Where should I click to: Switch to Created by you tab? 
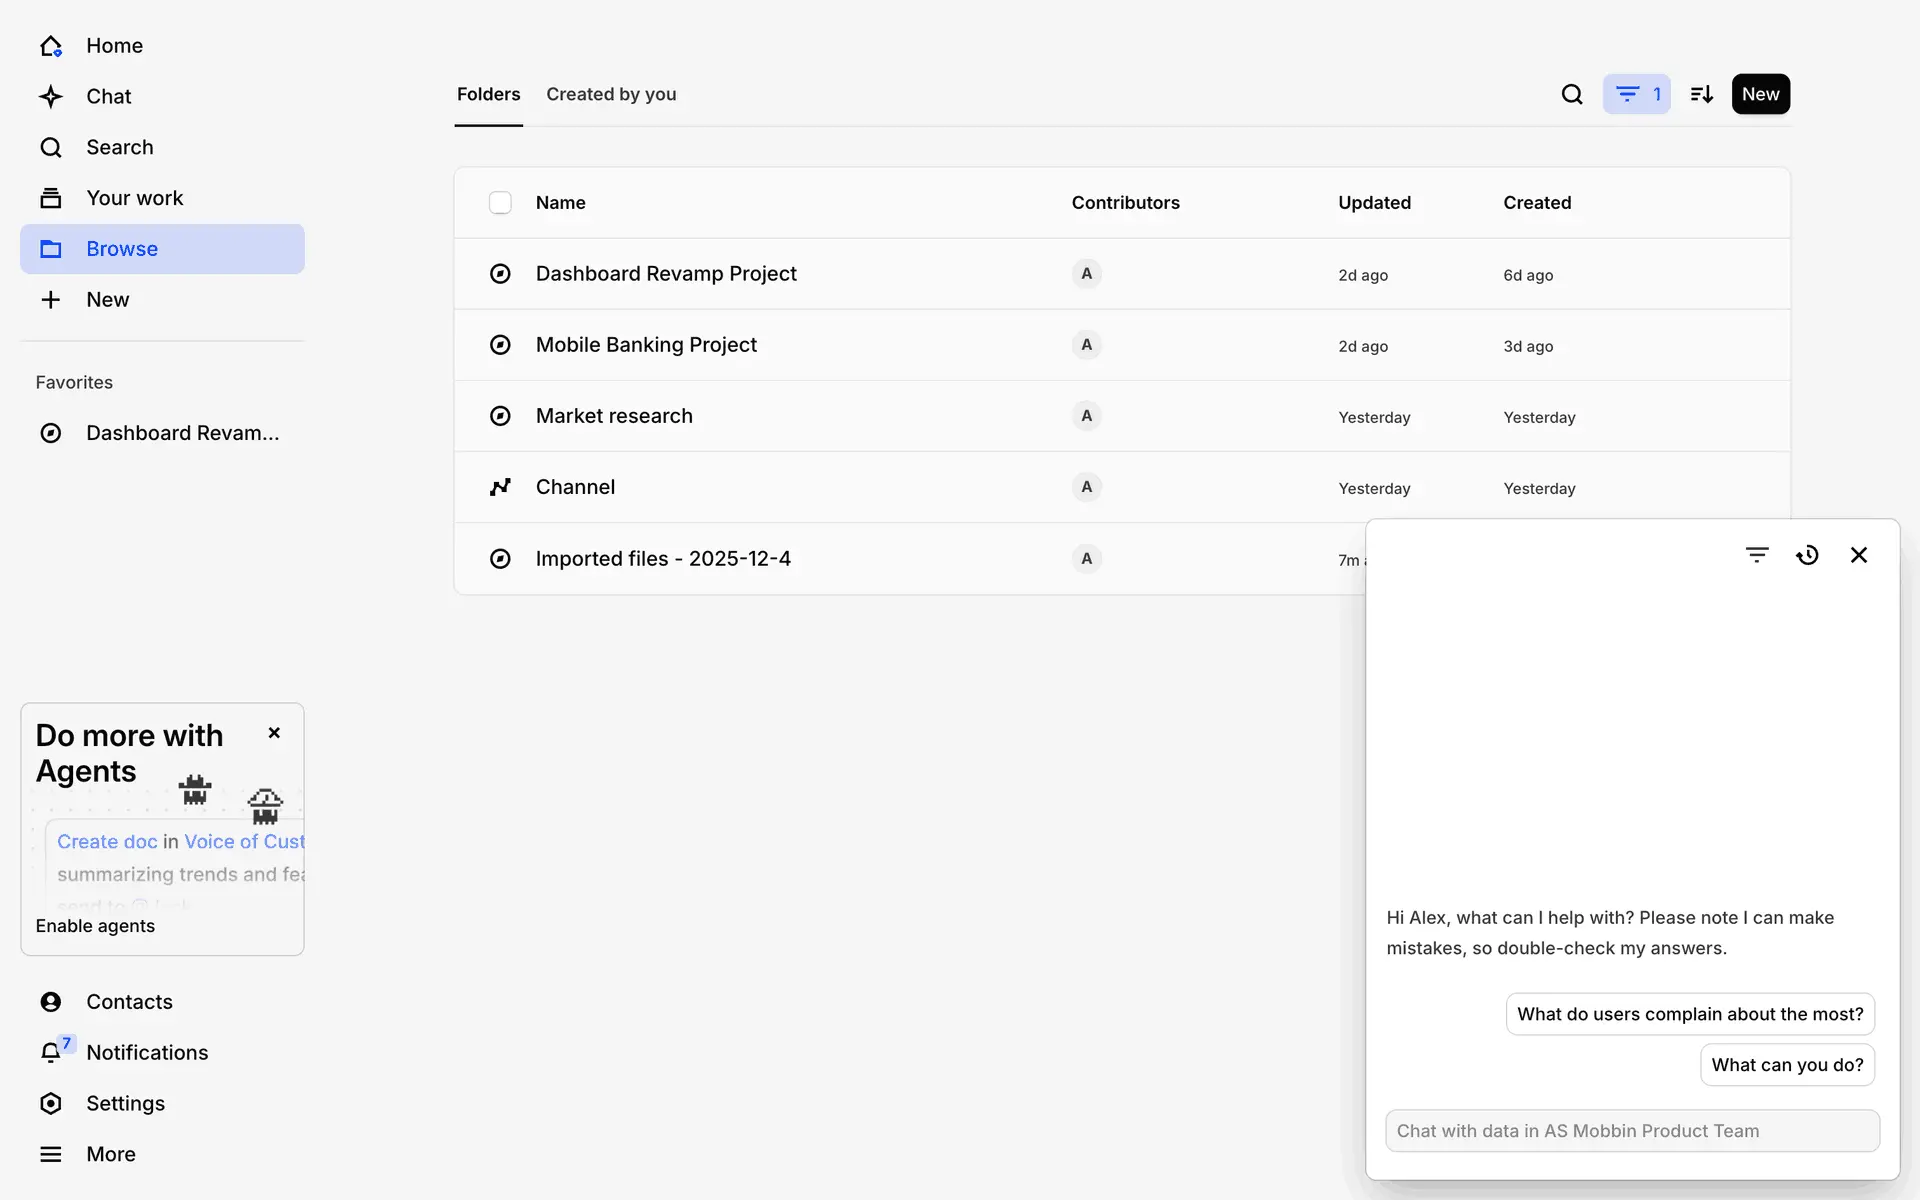(611, 94)
